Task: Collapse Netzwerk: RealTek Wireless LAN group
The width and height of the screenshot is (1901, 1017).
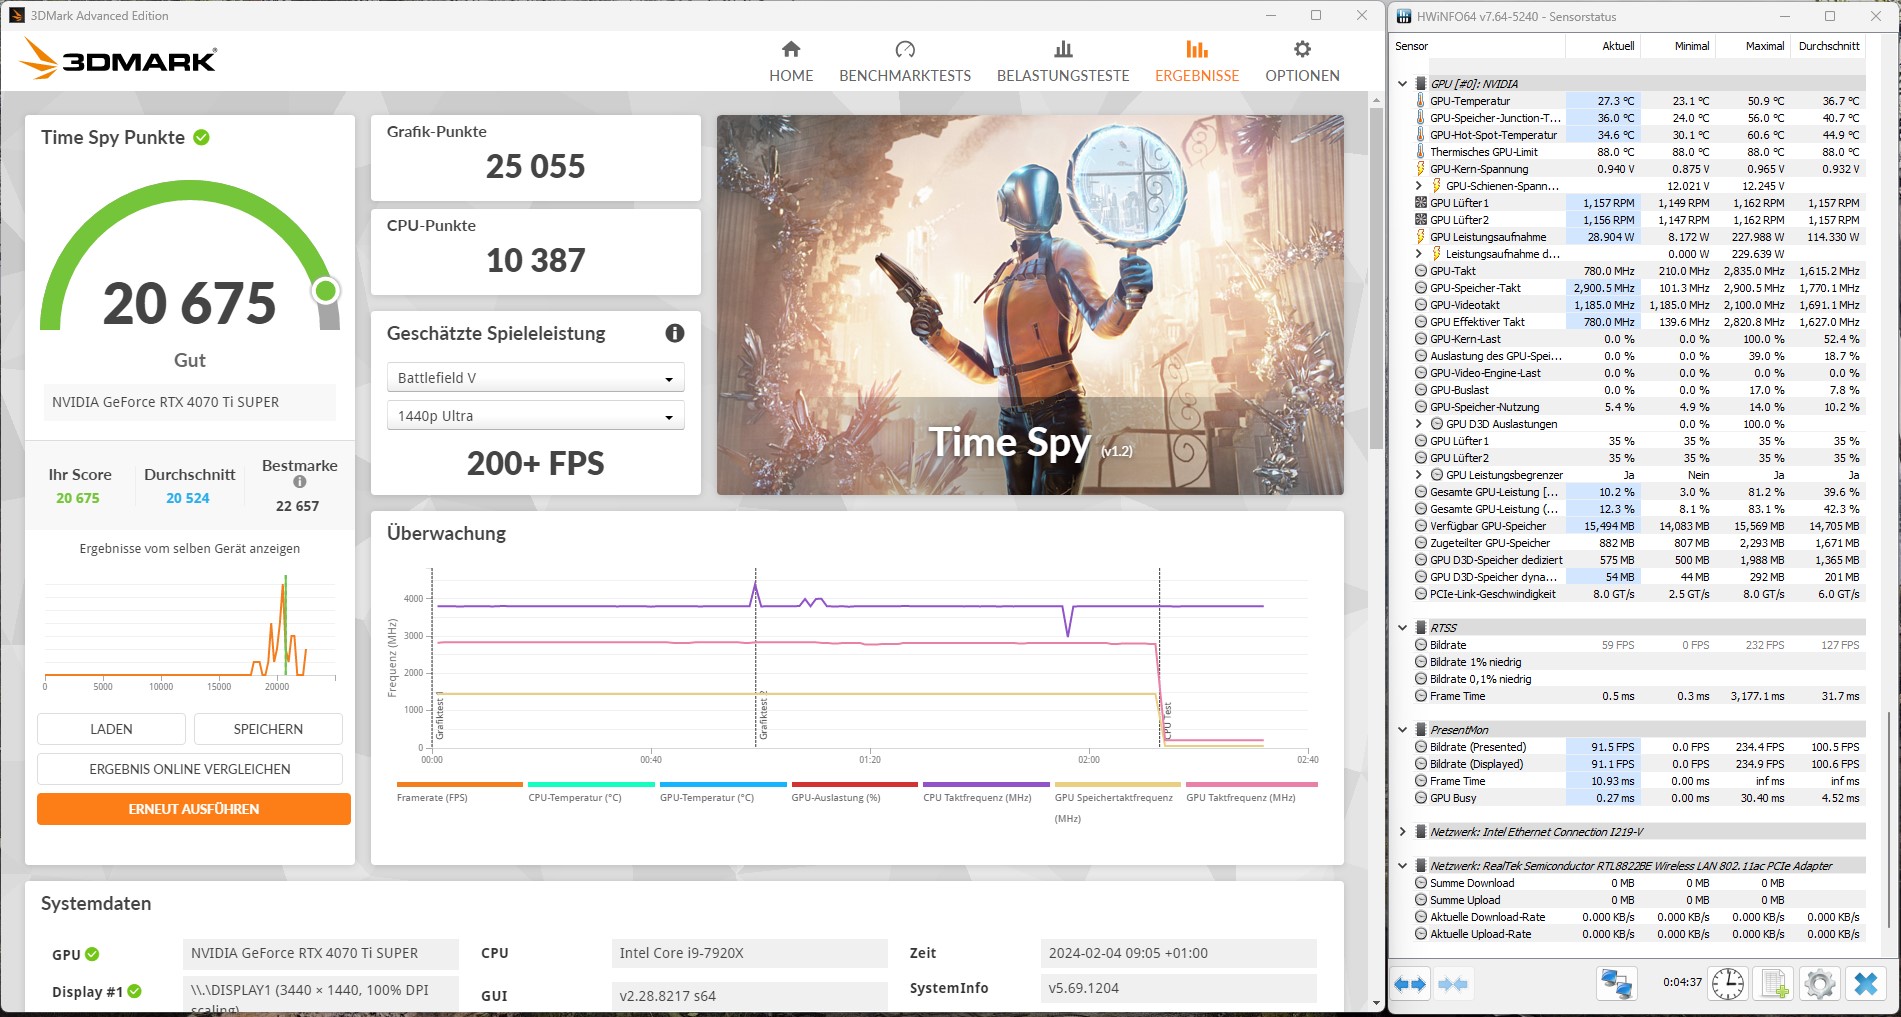Action: pos(1402,866)
